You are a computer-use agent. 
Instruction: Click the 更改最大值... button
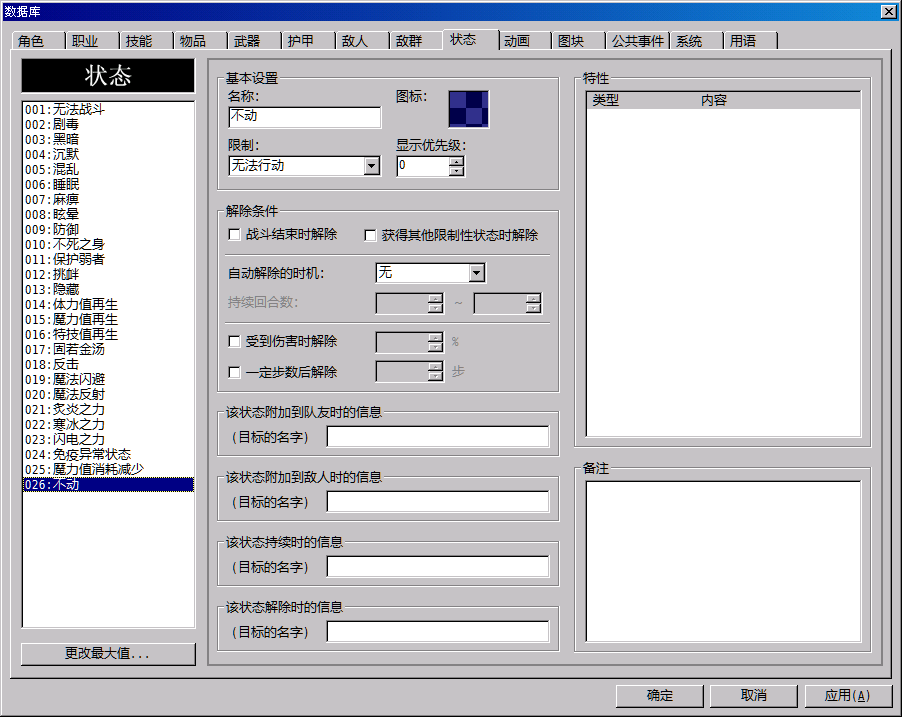pyautogui.click(x=108, y=654)
